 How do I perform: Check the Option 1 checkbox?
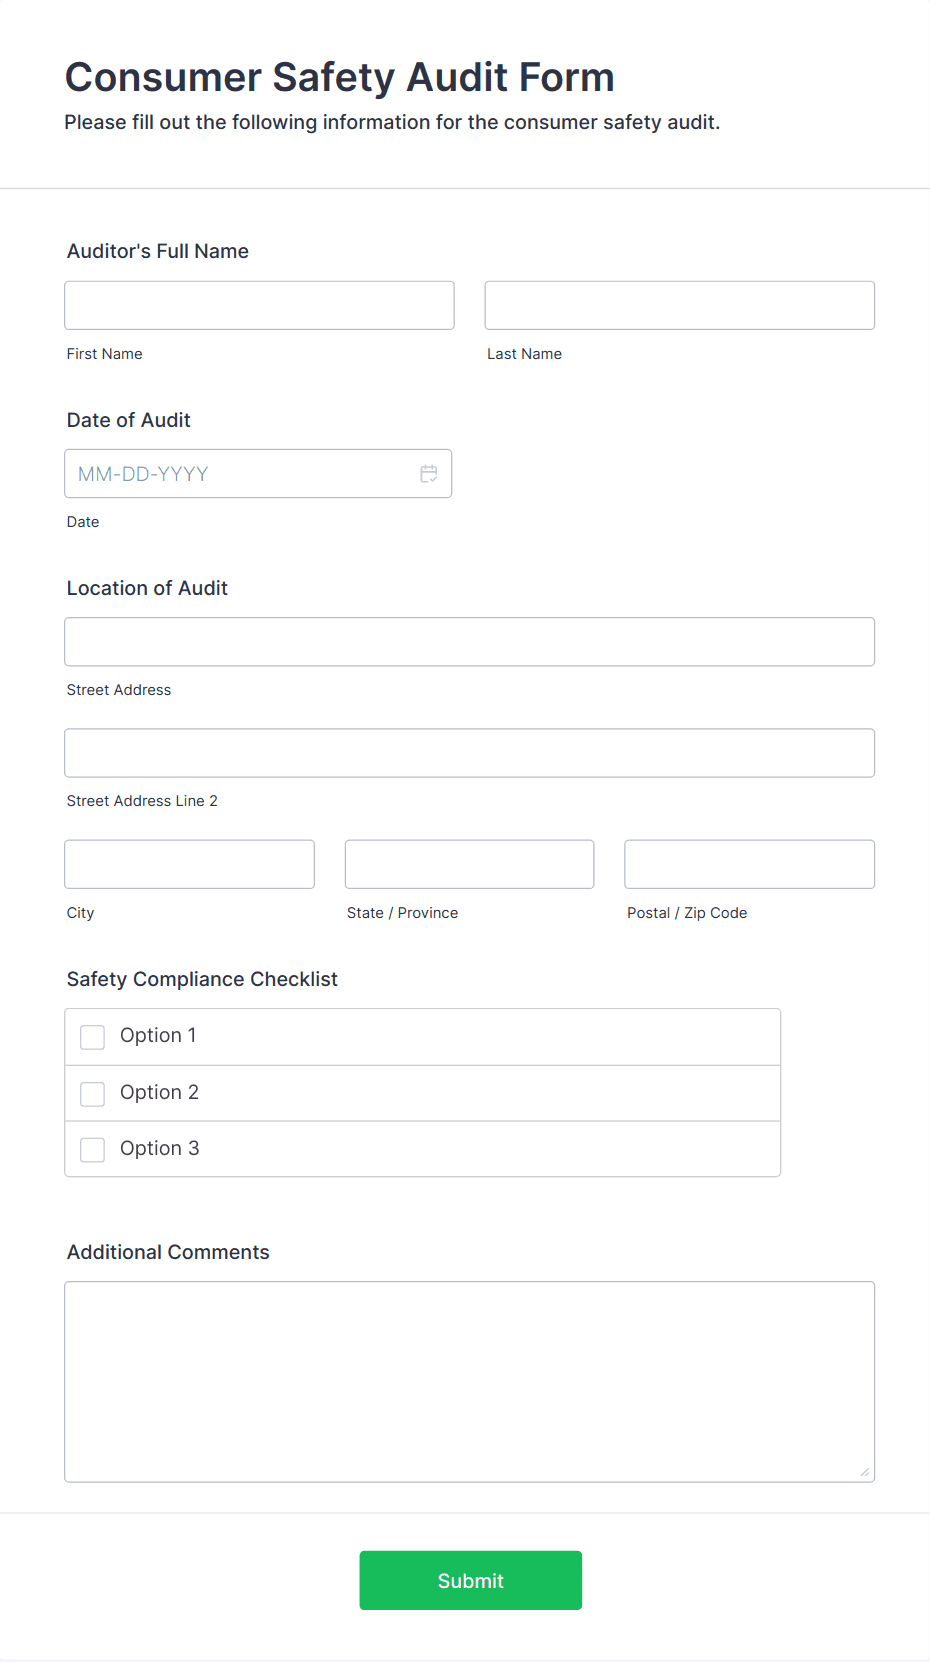[93, 1037]
